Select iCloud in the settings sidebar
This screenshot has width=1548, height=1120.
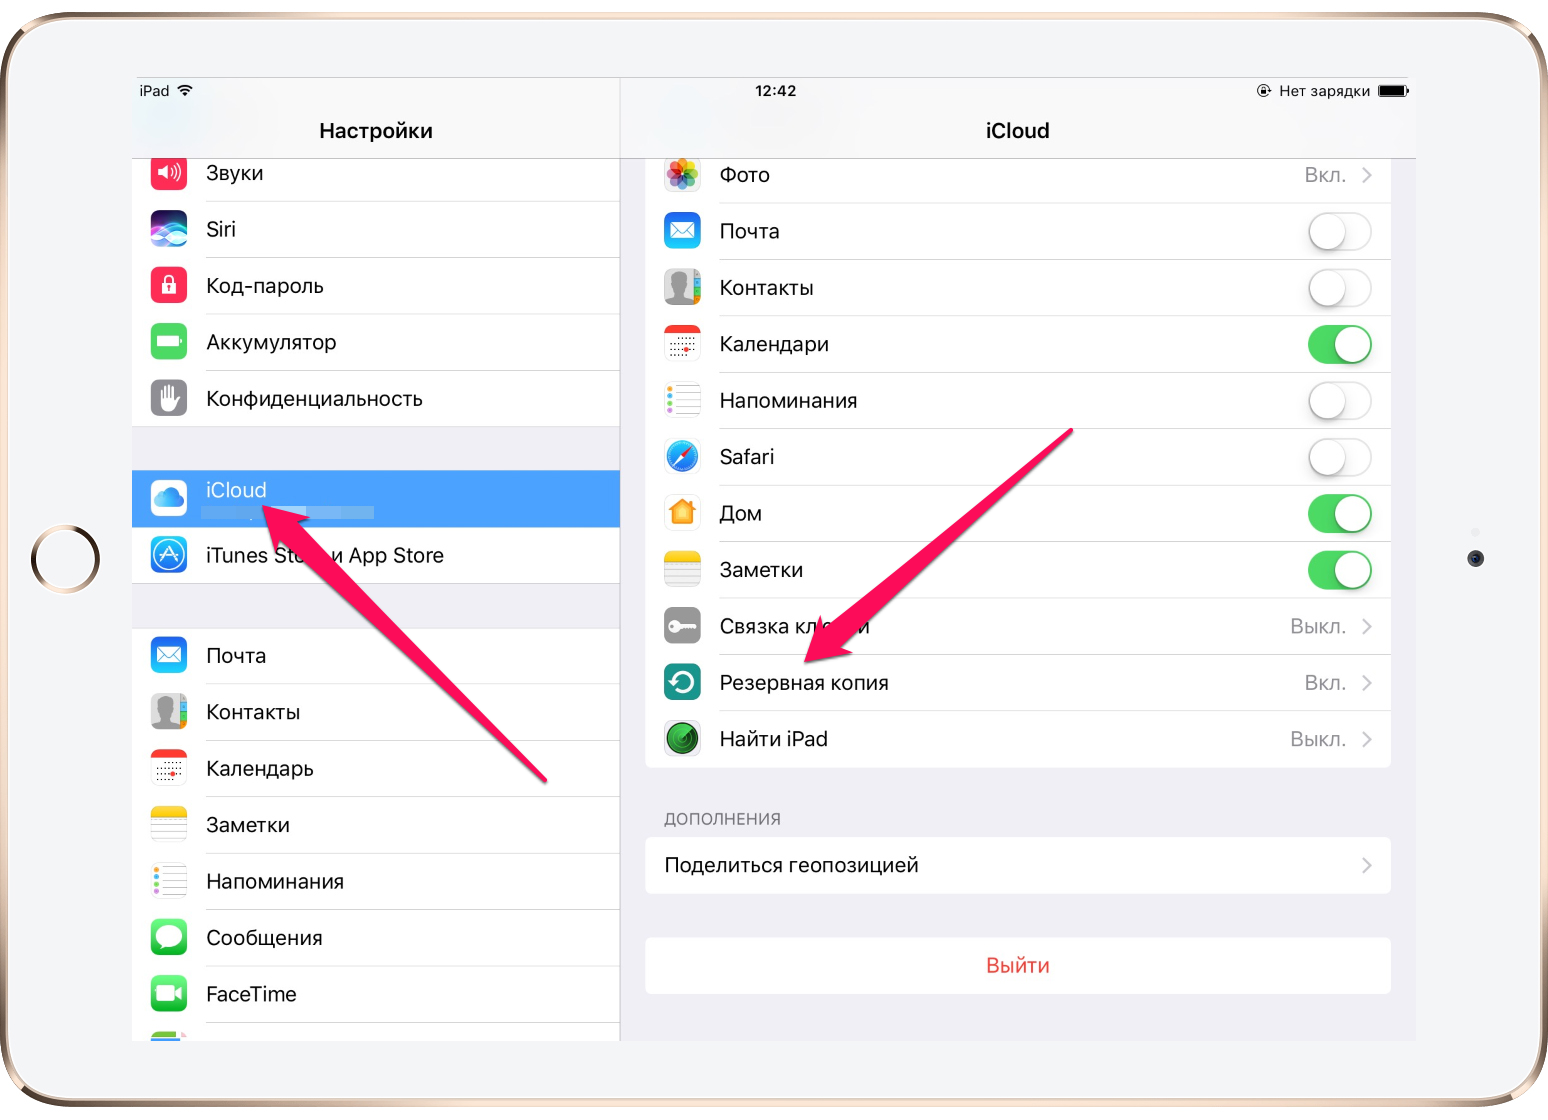(x=376, y=499)
